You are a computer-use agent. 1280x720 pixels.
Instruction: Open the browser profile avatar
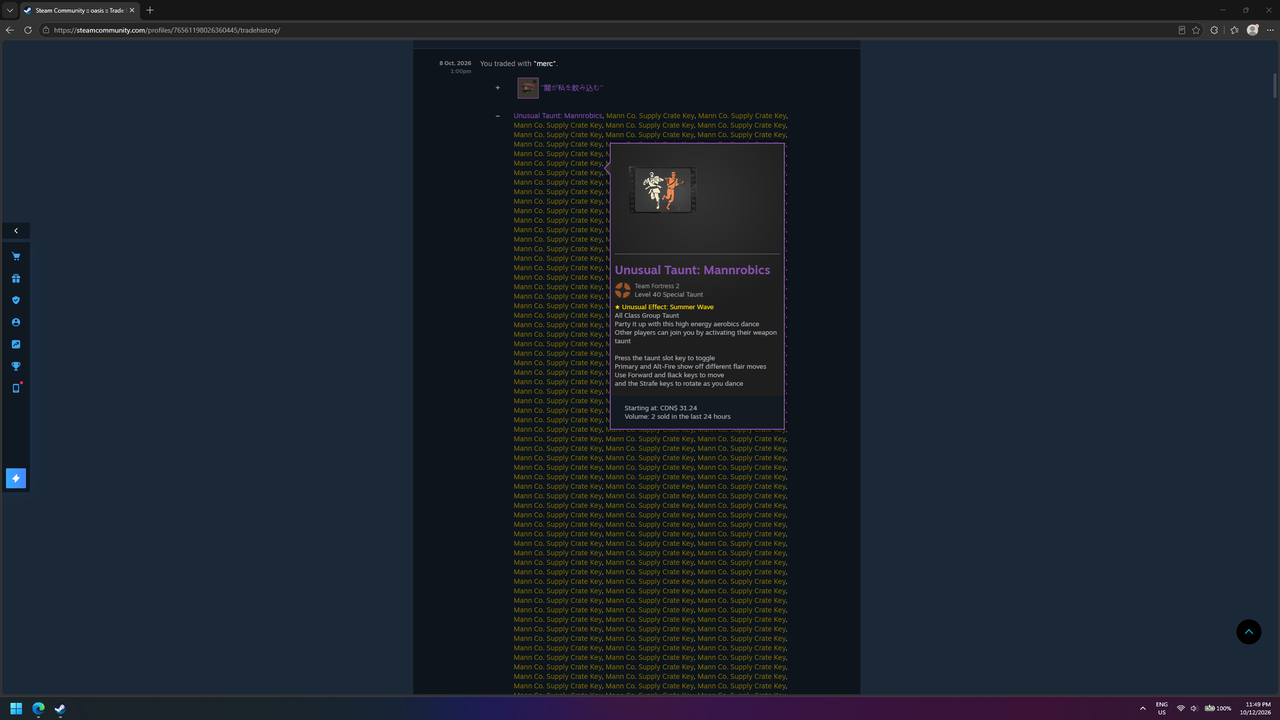click(1252, 30)
